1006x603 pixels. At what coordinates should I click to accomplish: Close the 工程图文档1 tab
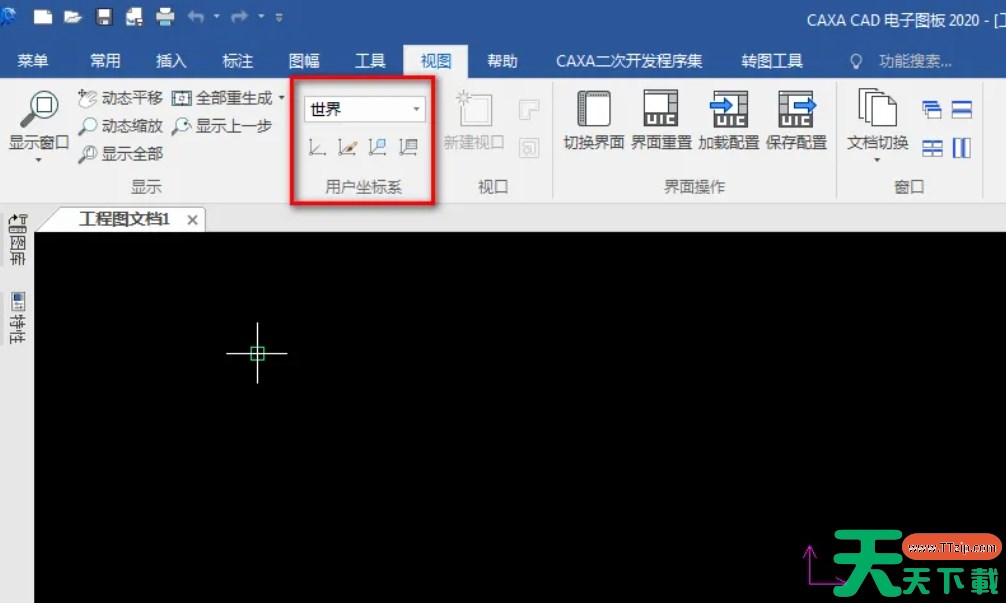click(x=192, y=220)
